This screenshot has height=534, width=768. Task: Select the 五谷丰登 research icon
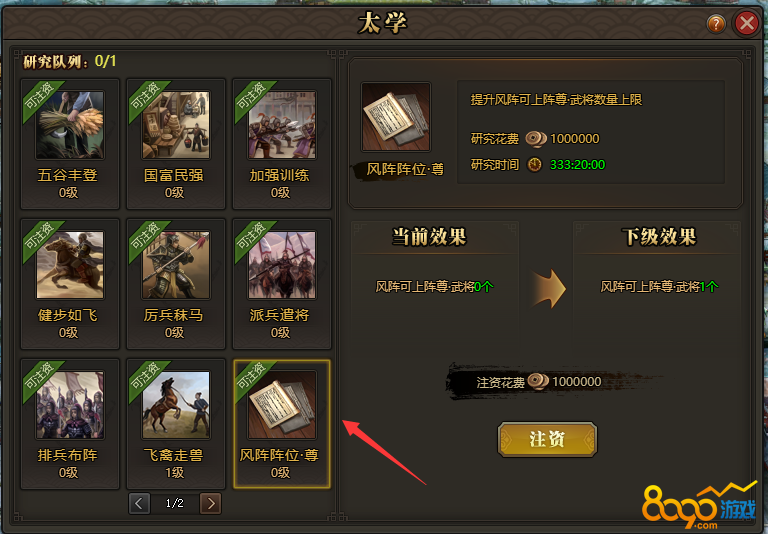(70, 125)
